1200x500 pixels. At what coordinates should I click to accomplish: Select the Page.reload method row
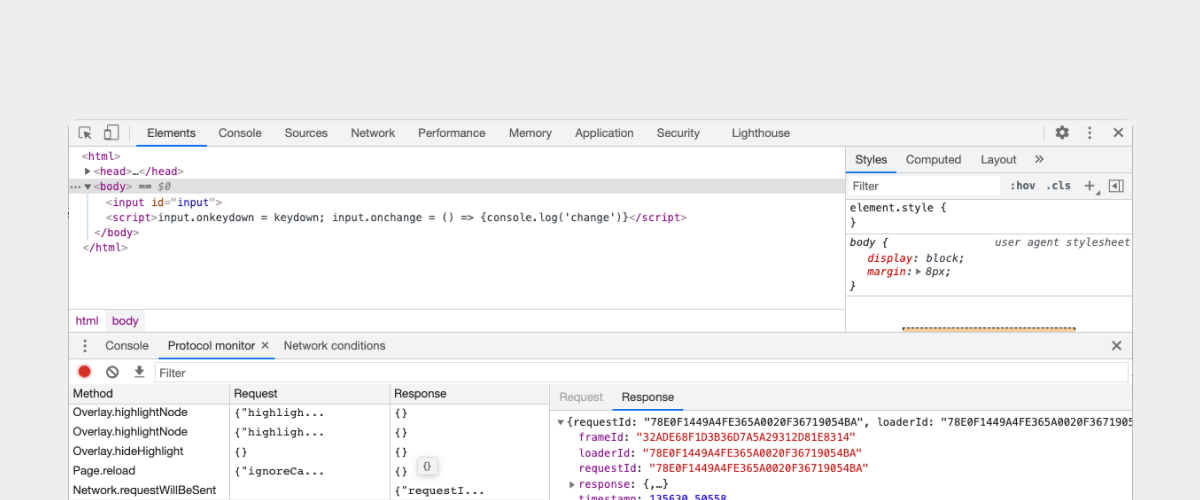[x=309, y=471]
